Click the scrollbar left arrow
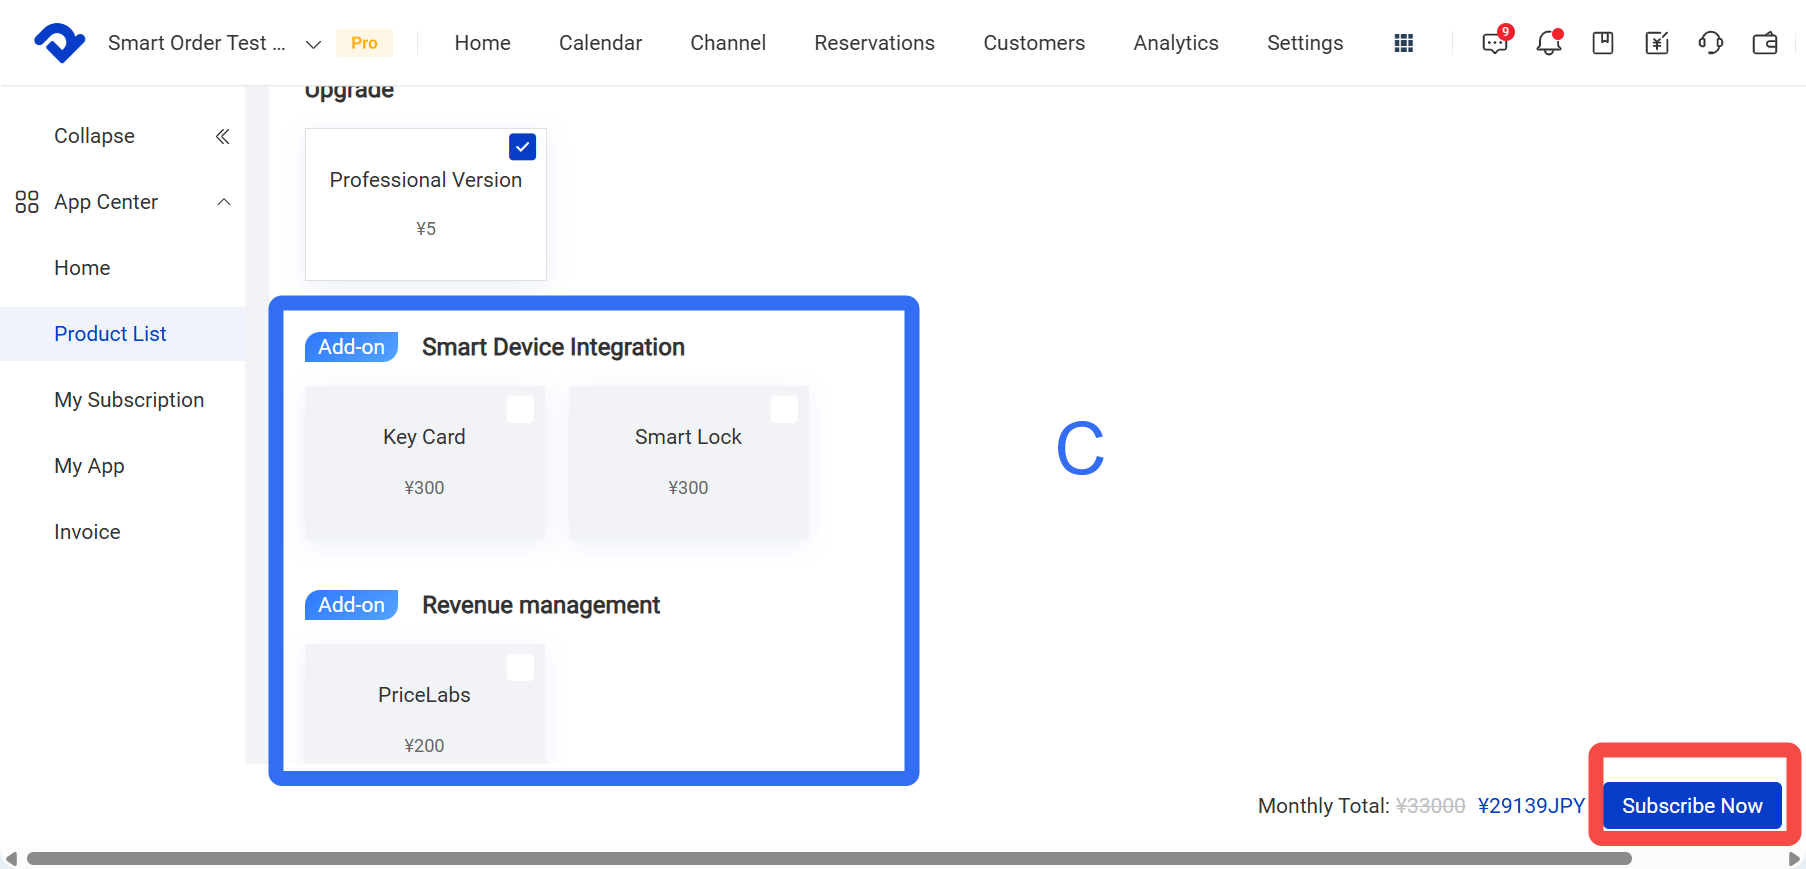The width and height of the screenshot is (1806, 869). pos(11,859)
